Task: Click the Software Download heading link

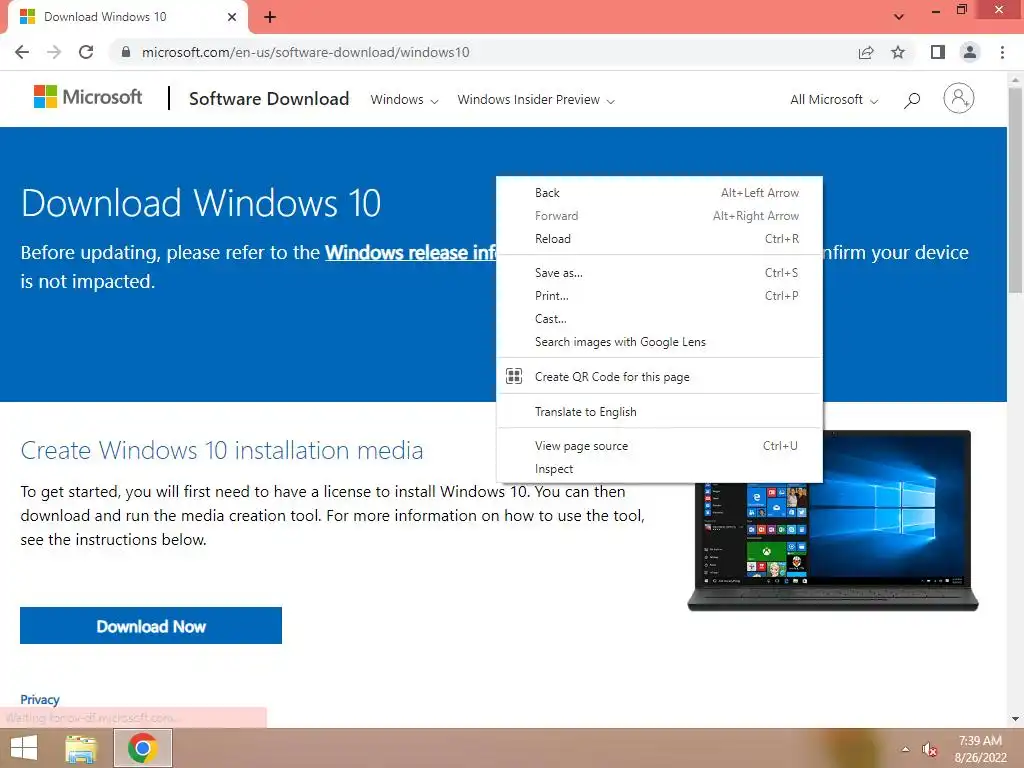Action: [269, 99]
